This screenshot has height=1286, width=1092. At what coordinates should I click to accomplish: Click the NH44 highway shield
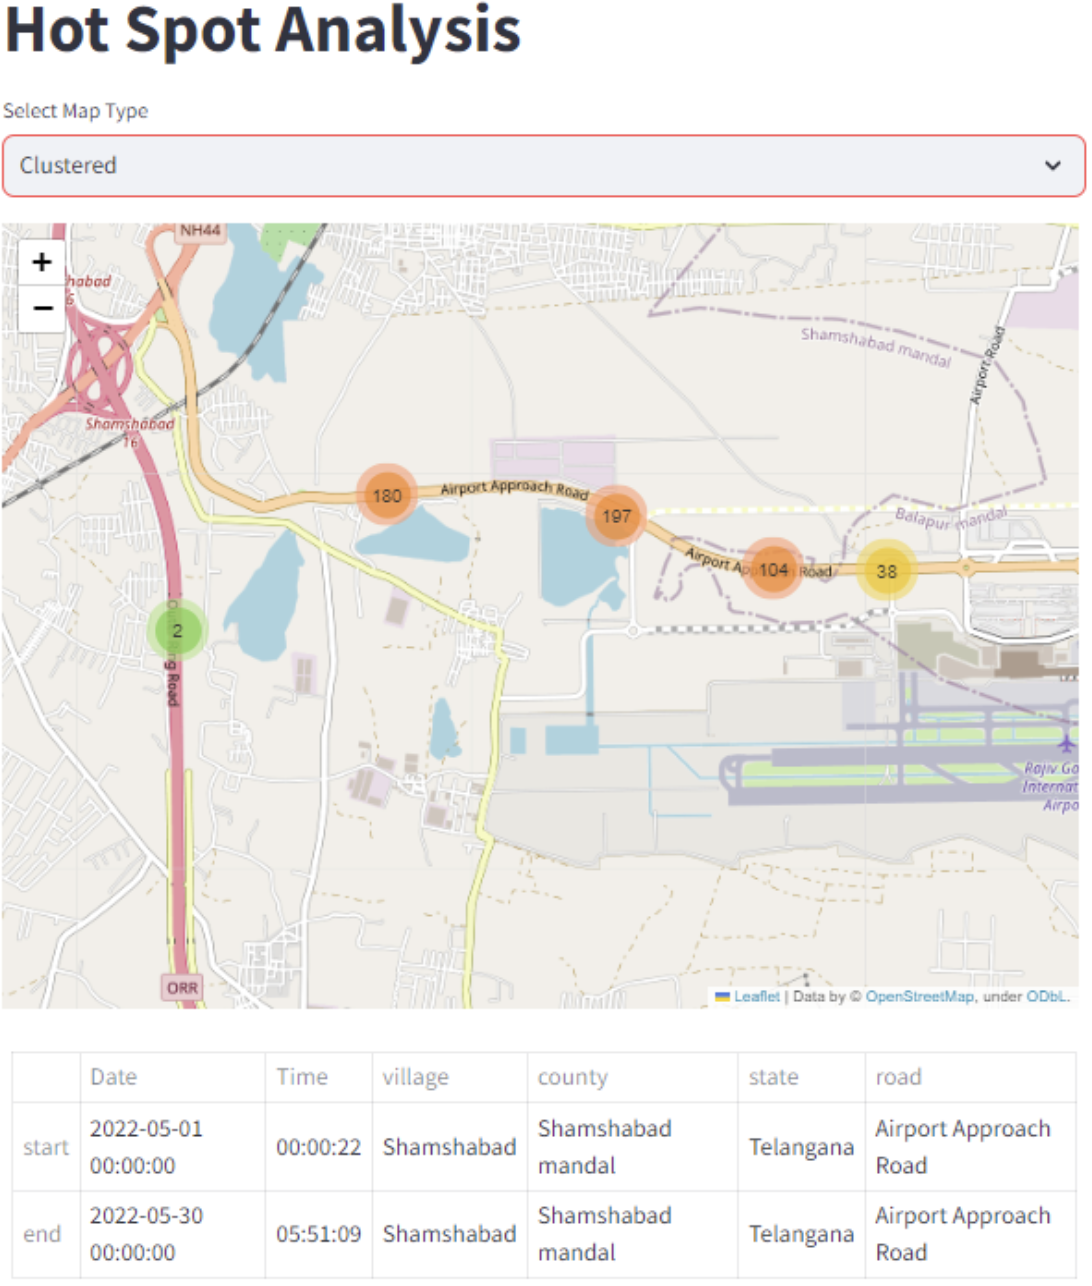click(200, 231)
